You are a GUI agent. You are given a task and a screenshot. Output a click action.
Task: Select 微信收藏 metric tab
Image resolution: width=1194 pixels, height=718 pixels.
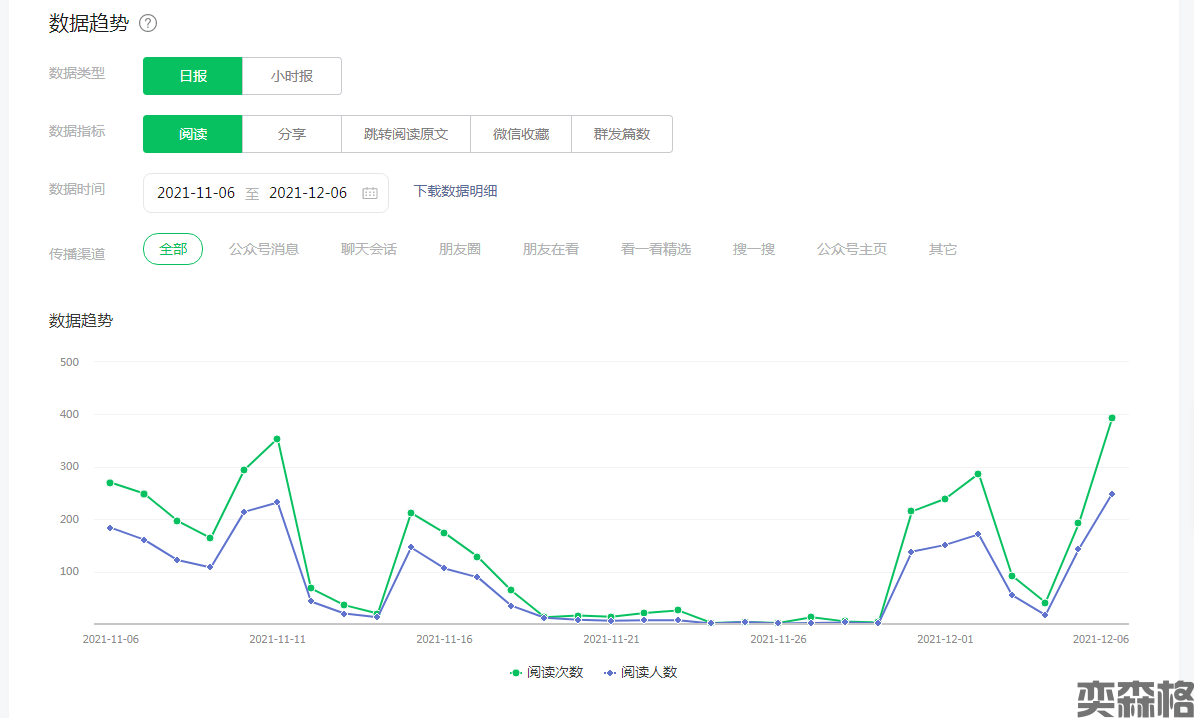click(x=521, y=134)
